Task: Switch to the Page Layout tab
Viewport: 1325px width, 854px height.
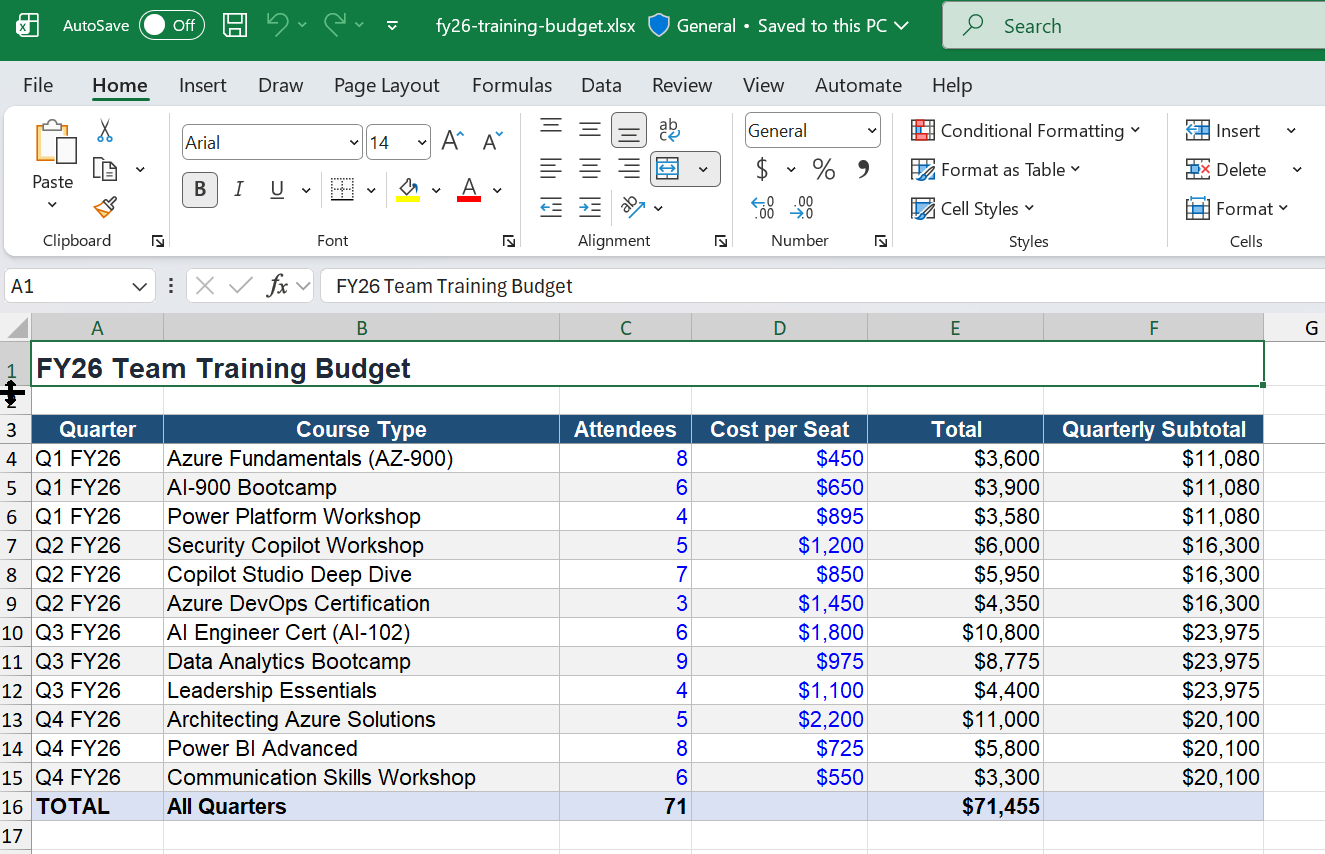Action: click(387, 85)
